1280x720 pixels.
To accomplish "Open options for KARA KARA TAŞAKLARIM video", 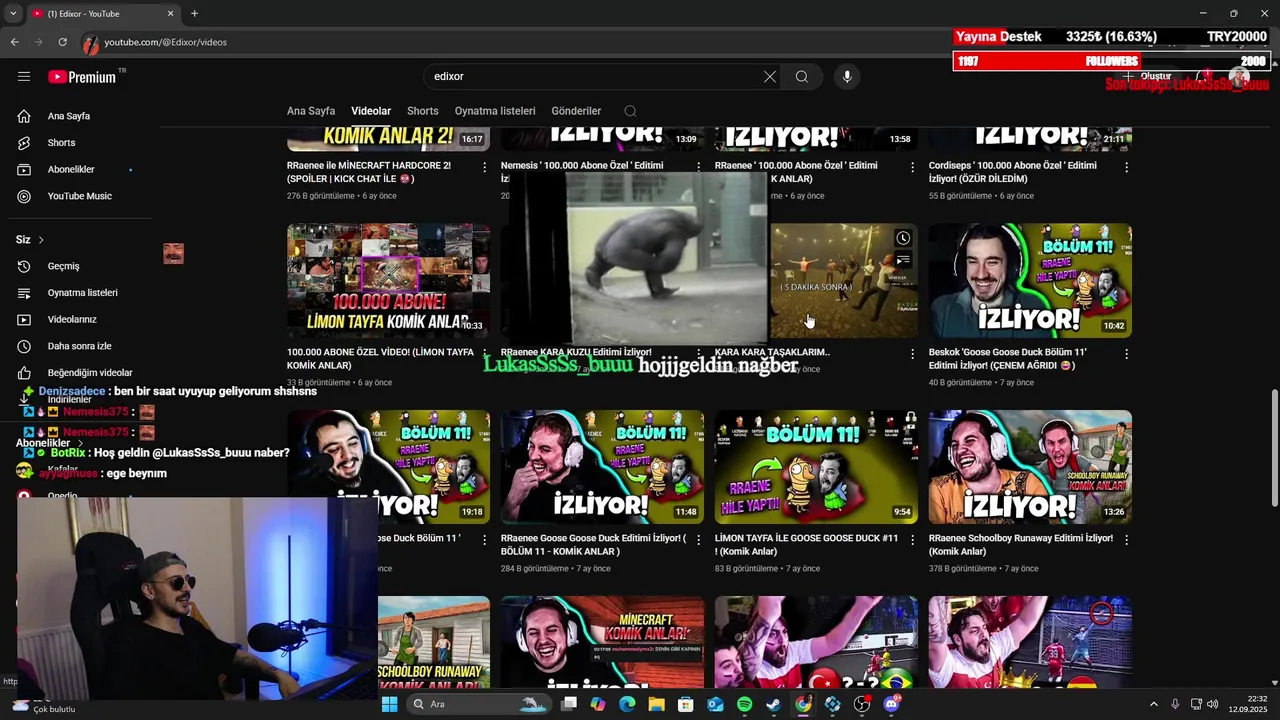I will tap(912, 354).
